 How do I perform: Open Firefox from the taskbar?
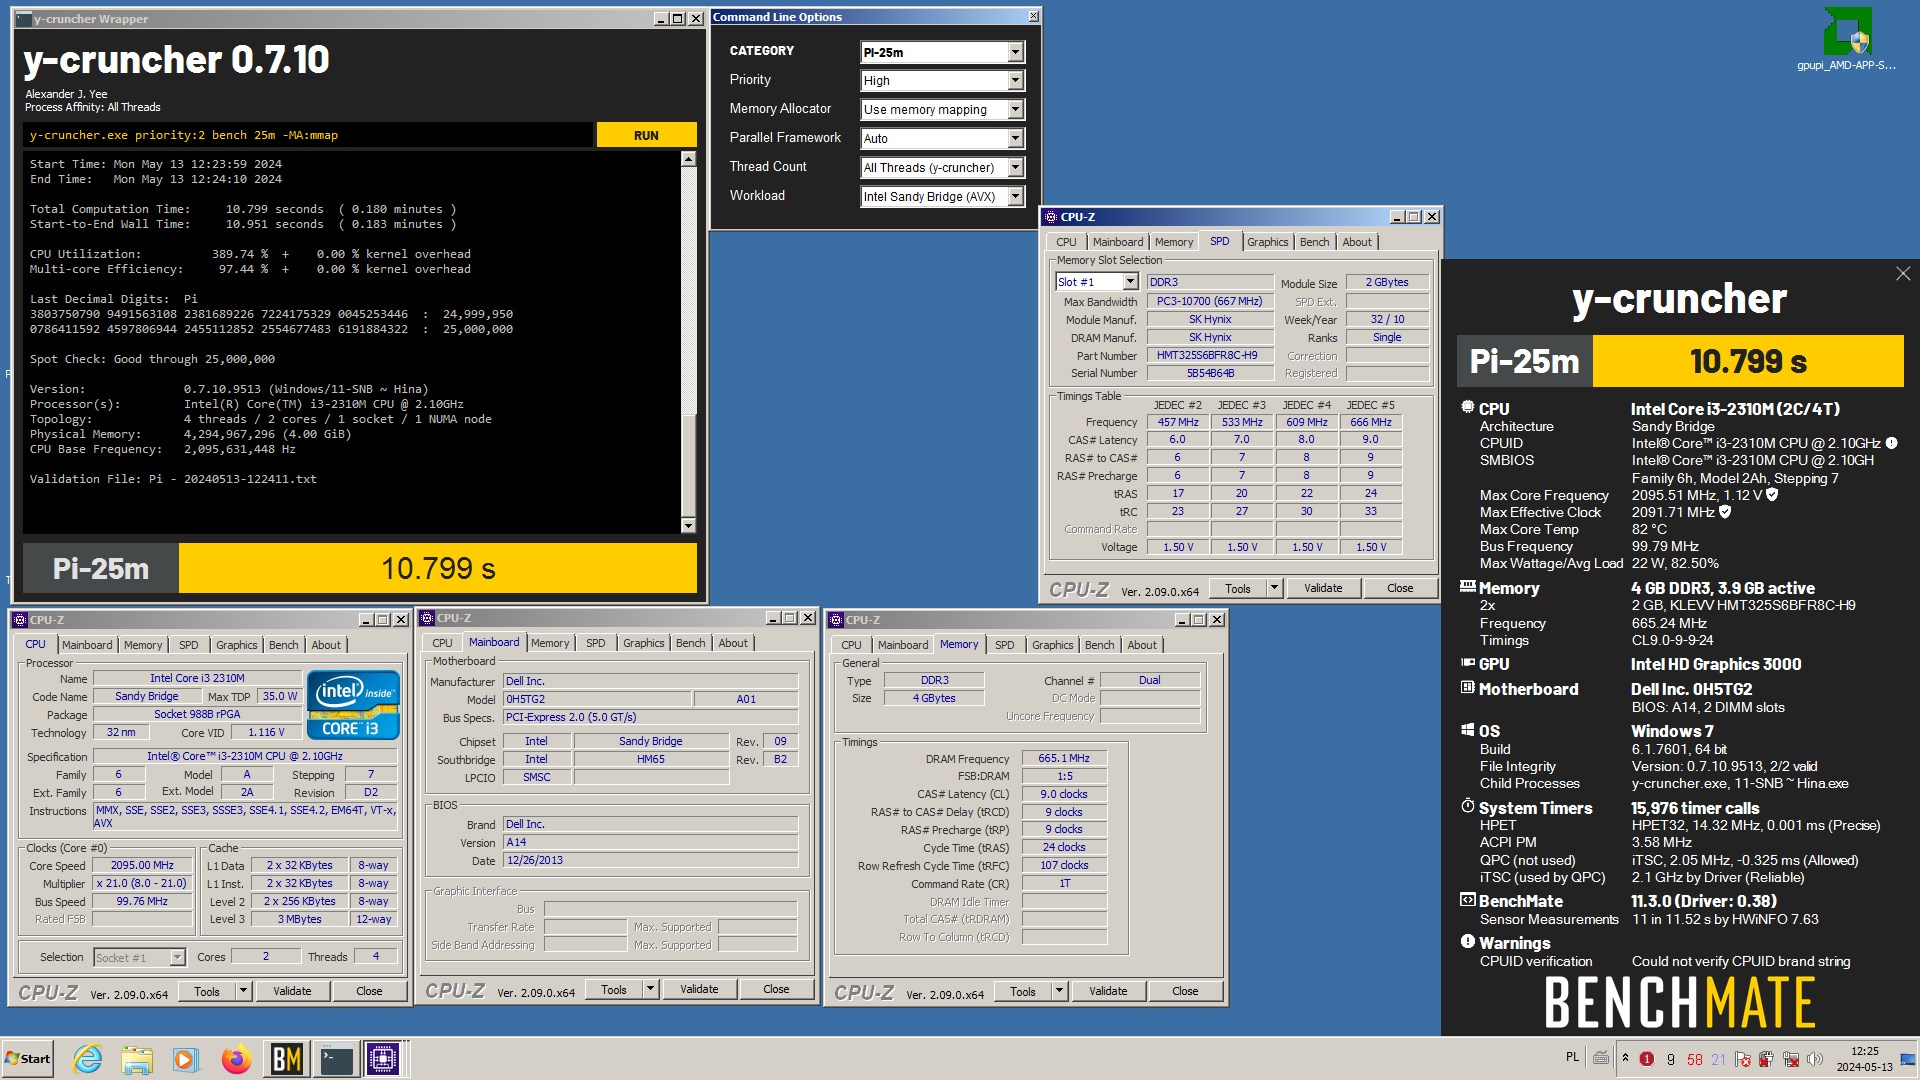tap(236, 1059)
